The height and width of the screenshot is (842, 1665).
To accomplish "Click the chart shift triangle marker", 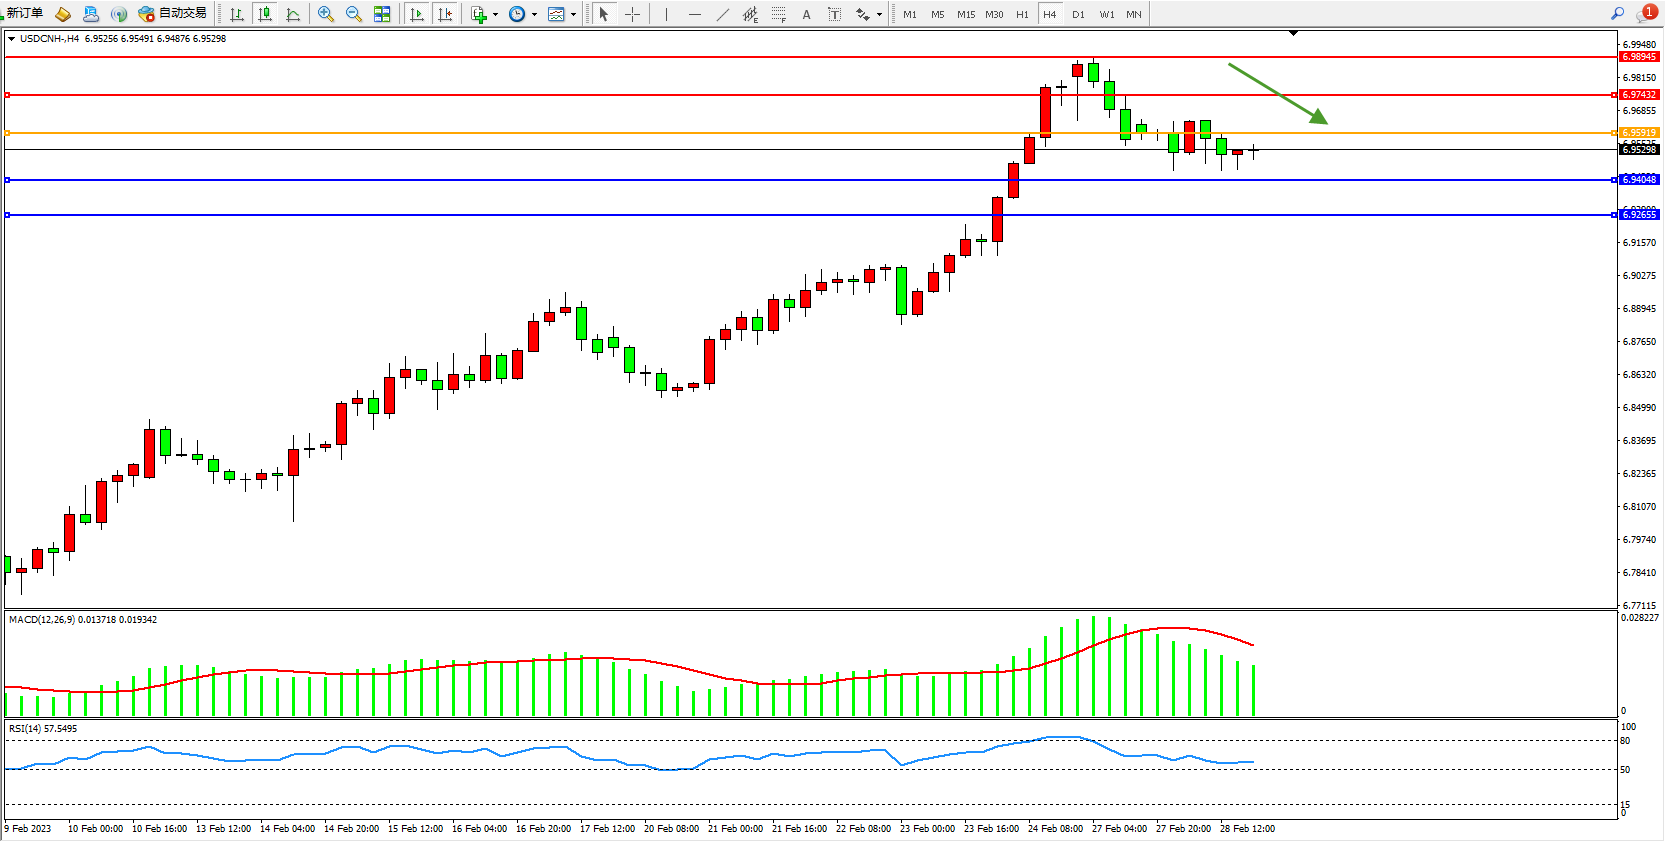I will [x=1293, y=33].
